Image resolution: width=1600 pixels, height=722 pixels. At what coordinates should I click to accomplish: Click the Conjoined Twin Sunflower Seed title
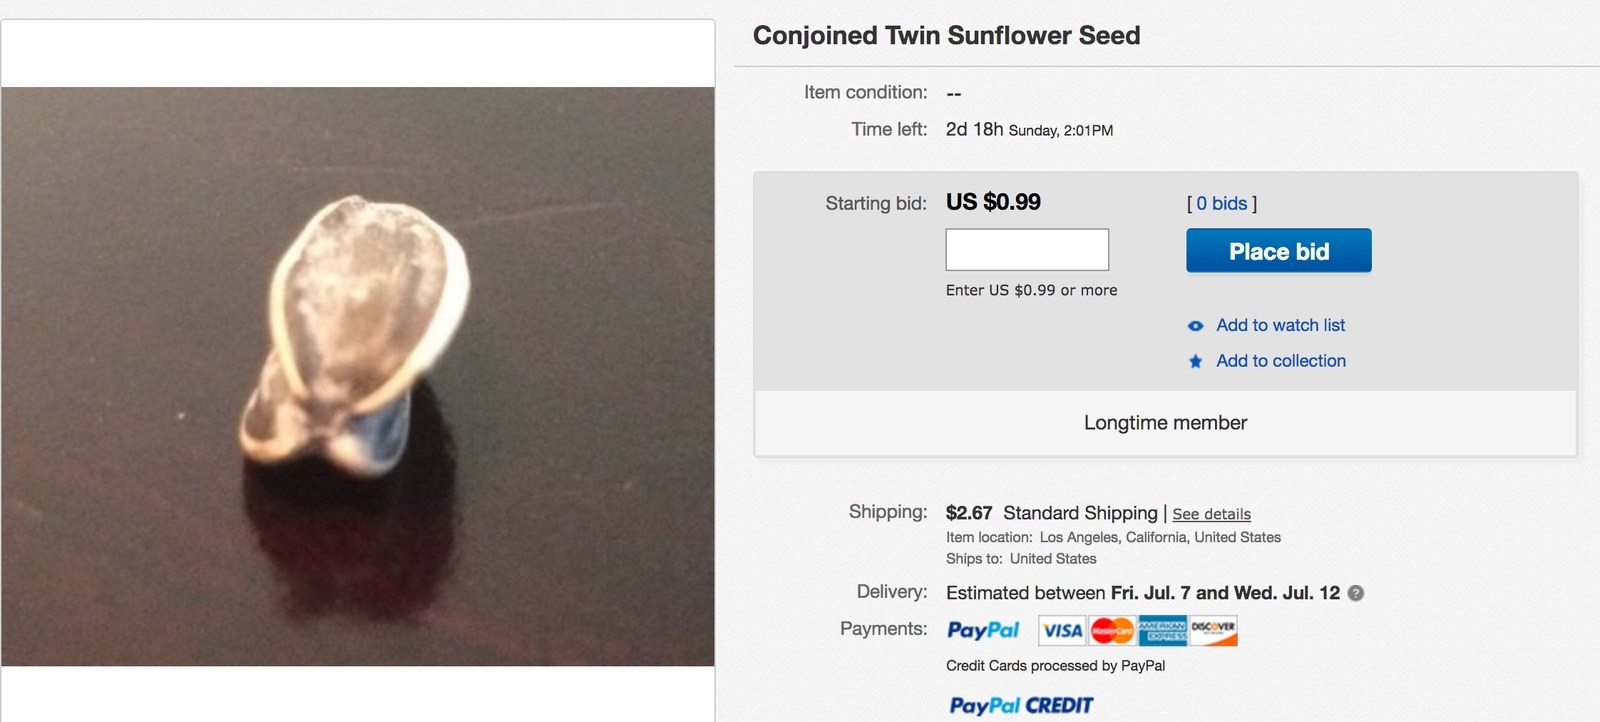click(x=946, y=36)
